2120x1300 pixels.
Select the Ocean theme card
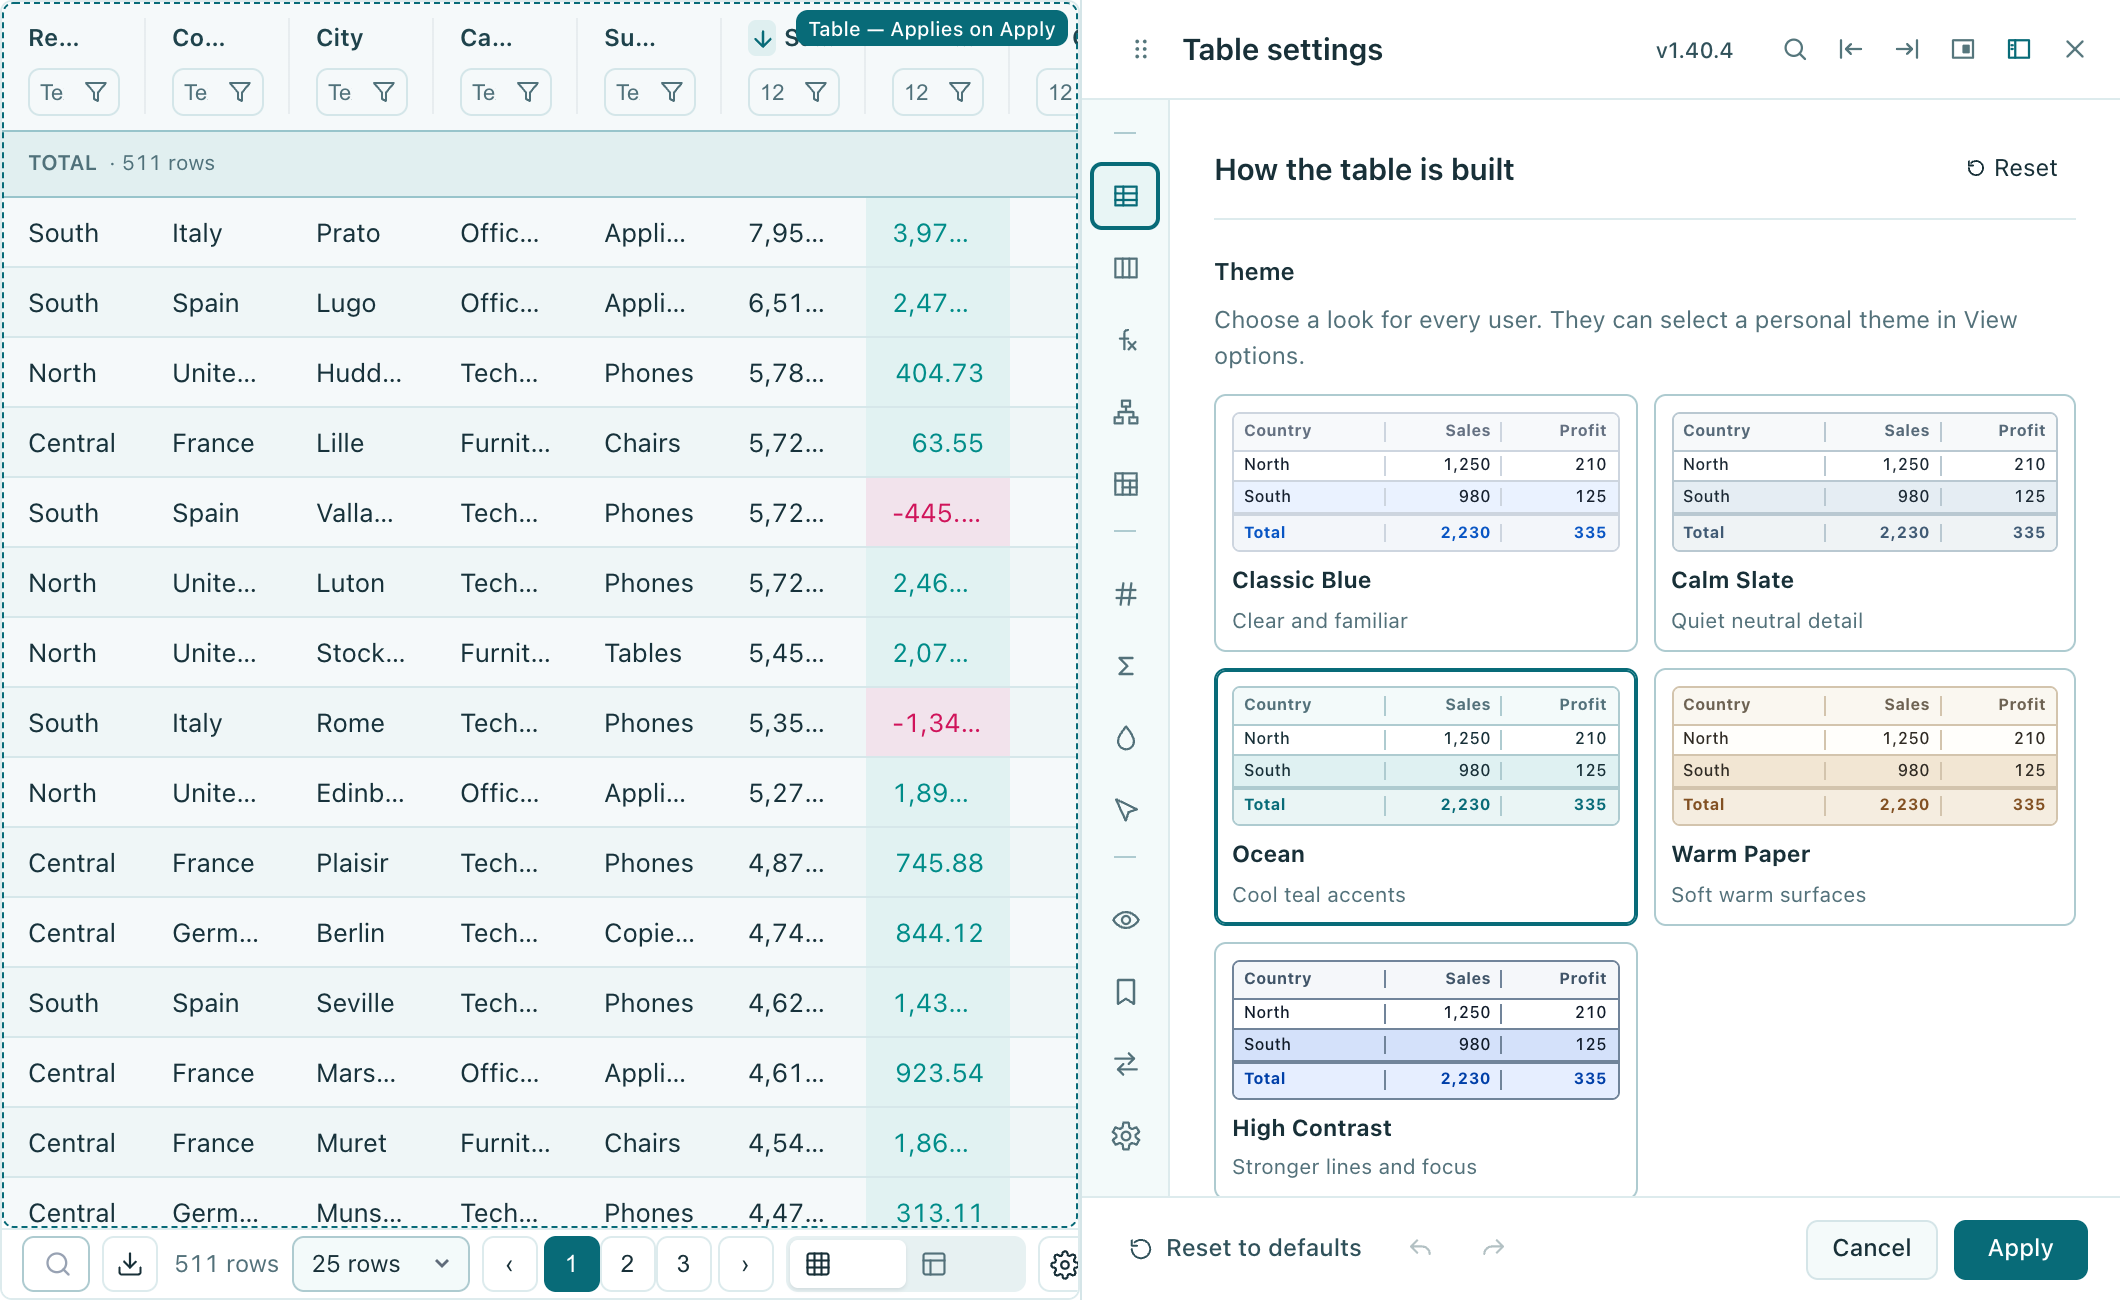pos(1425,797)
